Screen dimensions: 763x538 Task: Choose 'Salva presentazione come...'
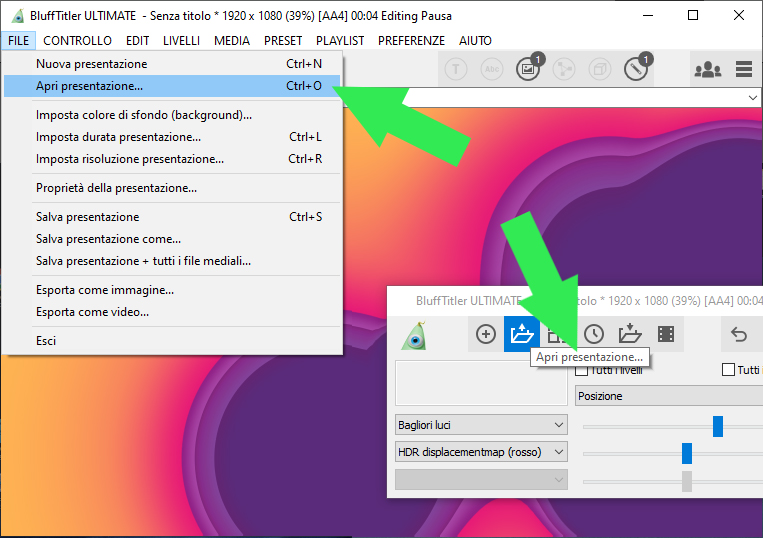(172, 239)
